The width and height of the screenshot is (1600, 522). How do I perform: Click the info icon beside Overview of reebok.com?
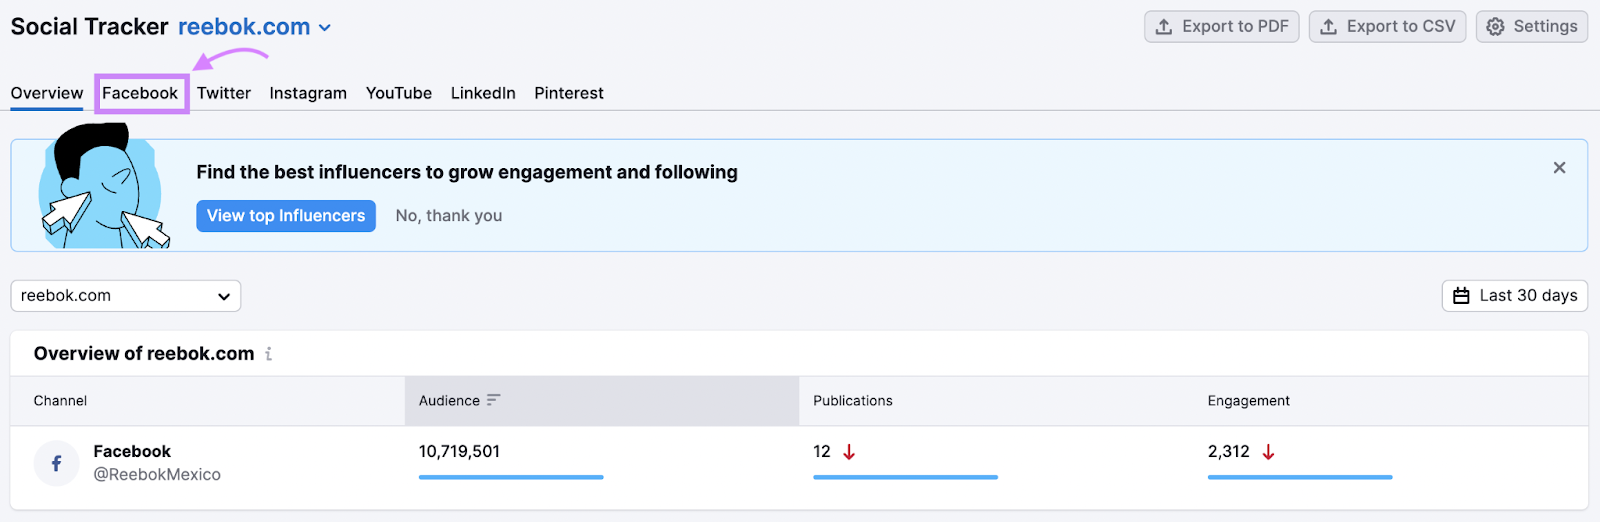[268, 354]
